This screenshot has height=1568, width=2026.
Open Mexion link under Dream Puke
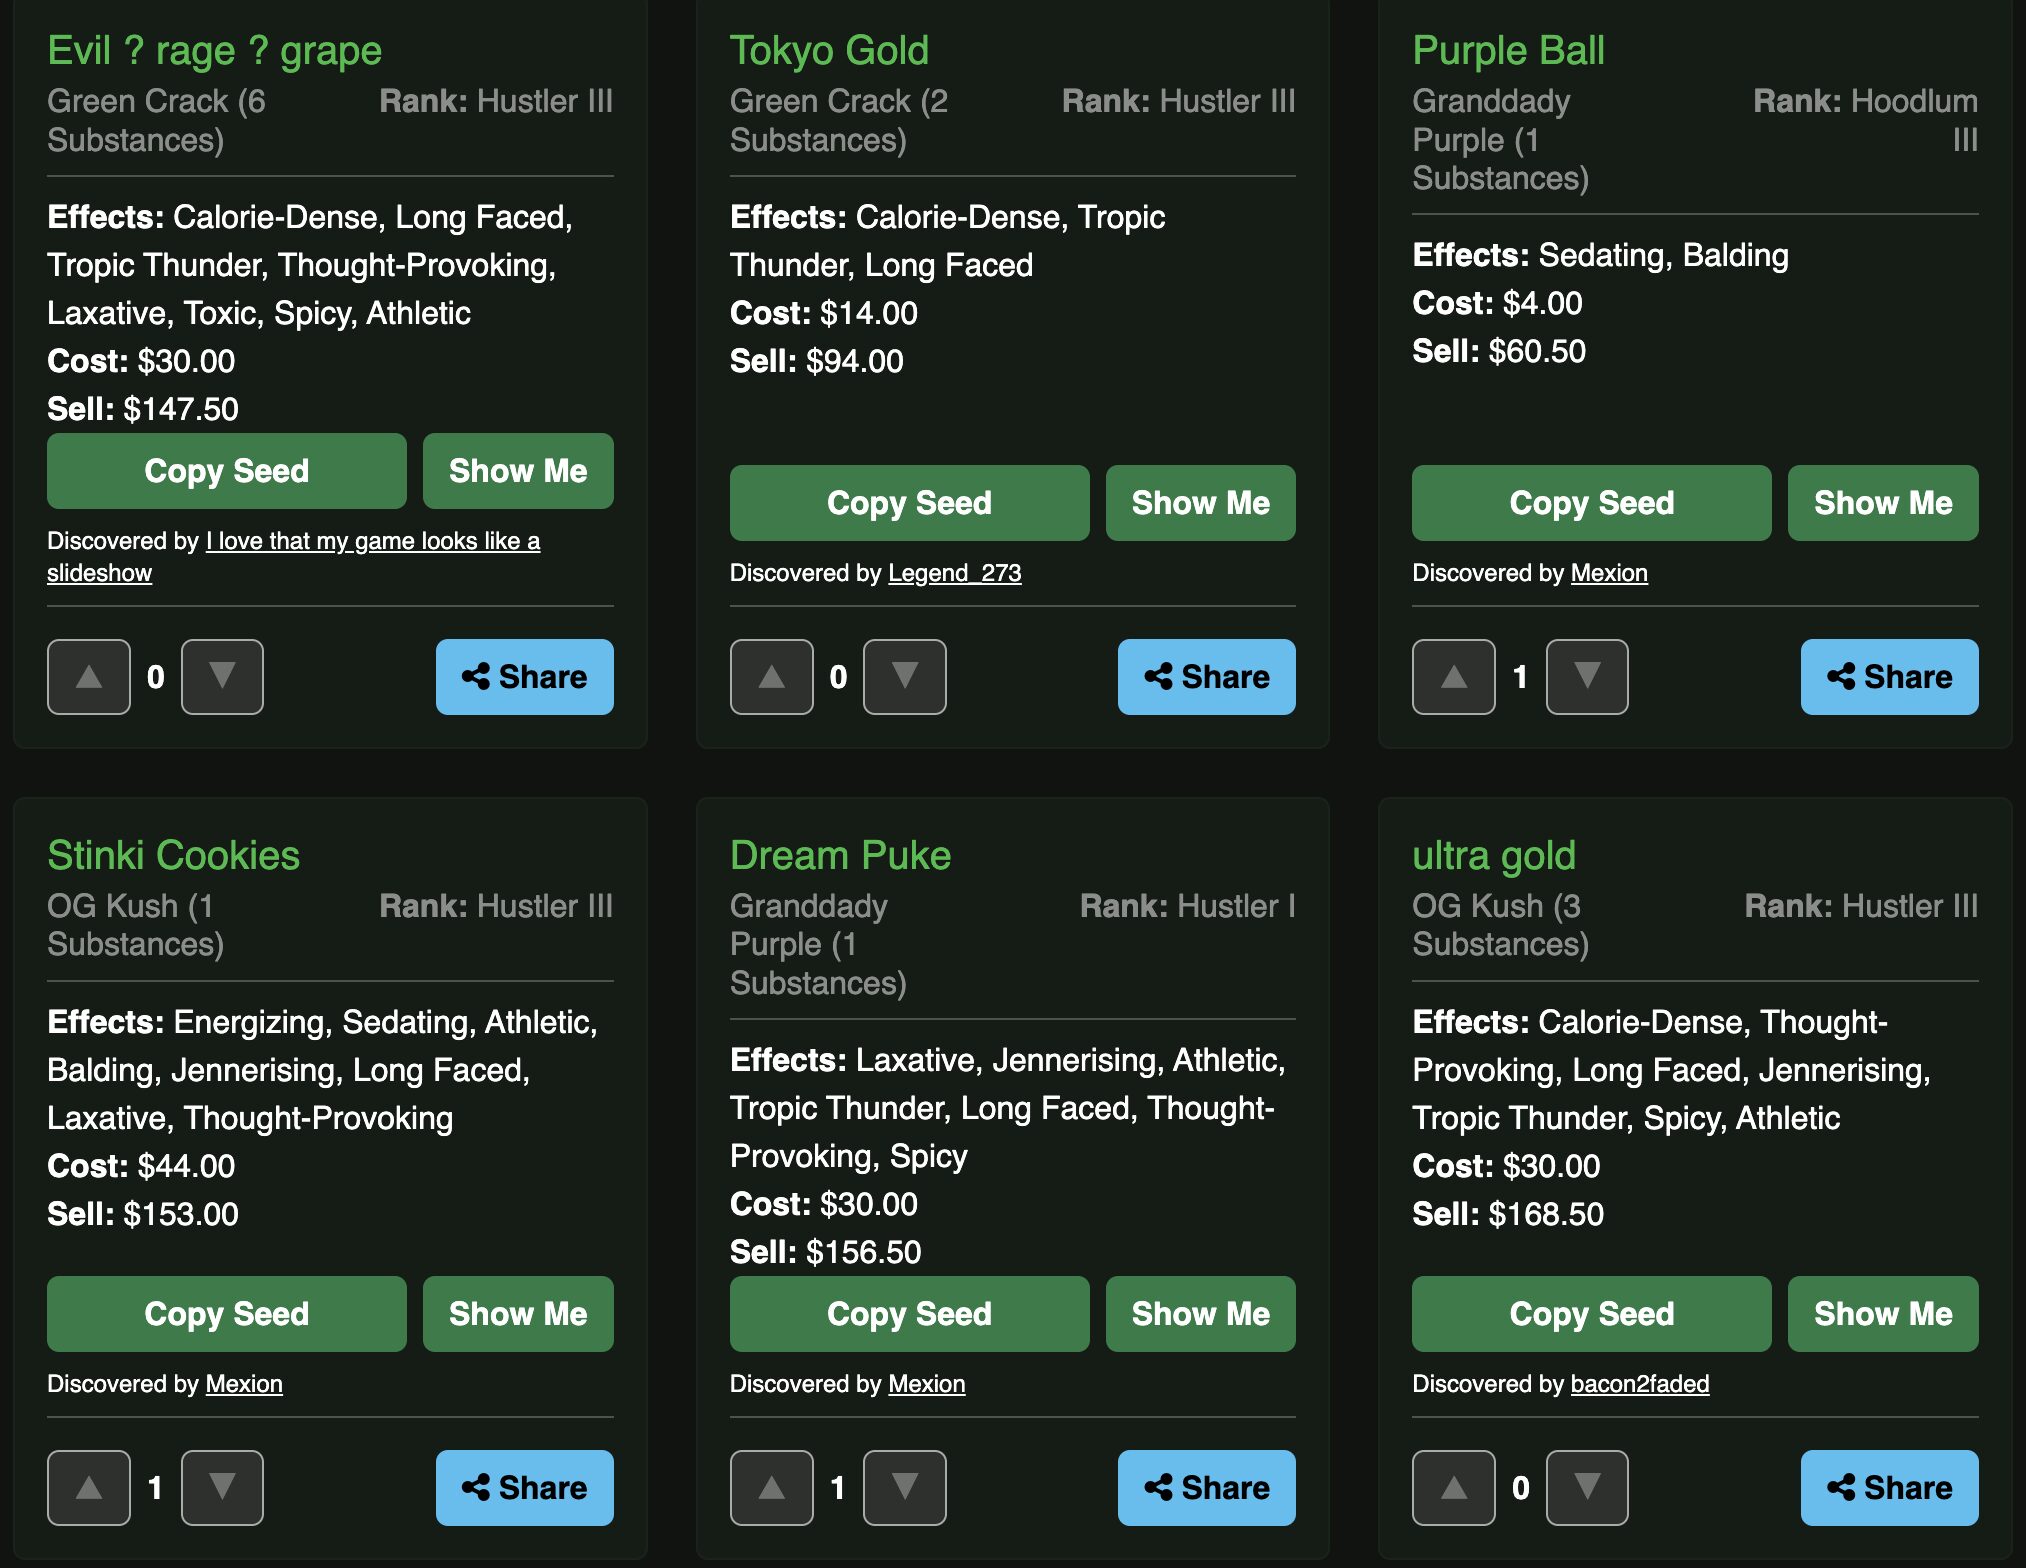click(926, 1384)
